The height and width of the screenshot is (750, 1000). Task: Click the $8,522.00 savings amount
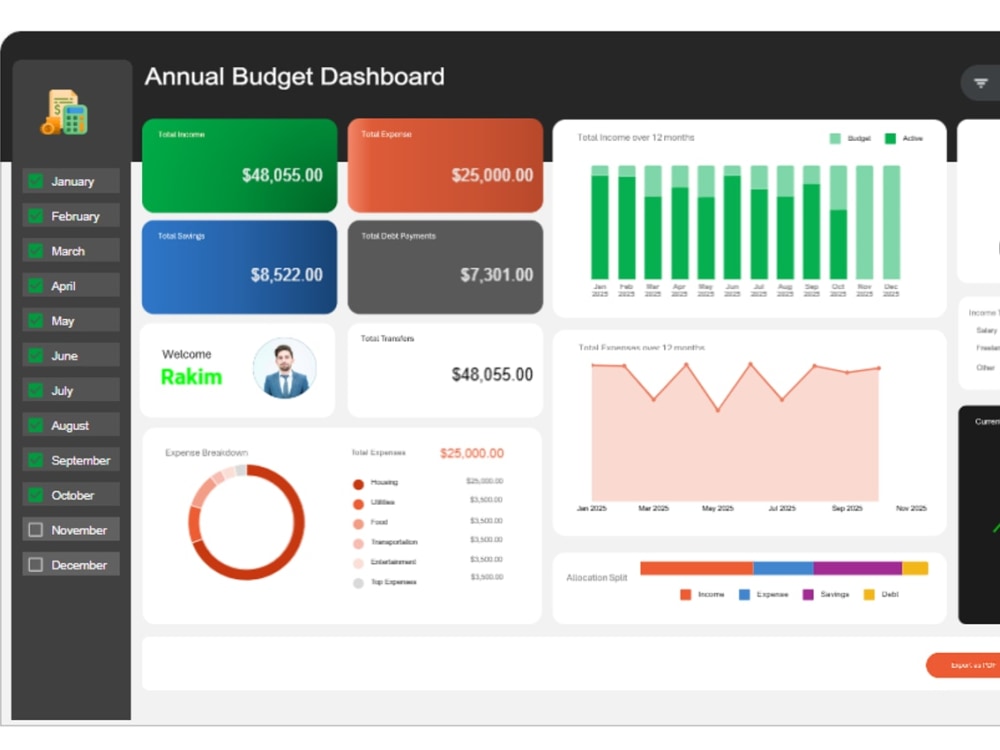pyautogui.click(x=286, y=275)
